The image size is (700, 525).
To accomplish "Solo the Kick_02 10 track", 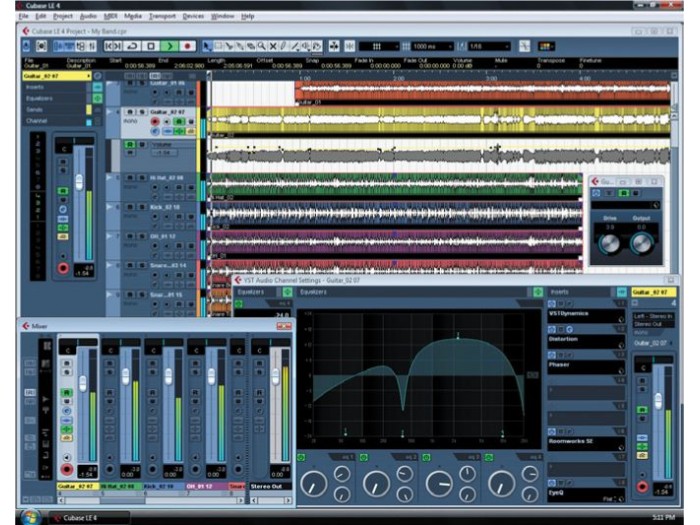I will (142, 207).
